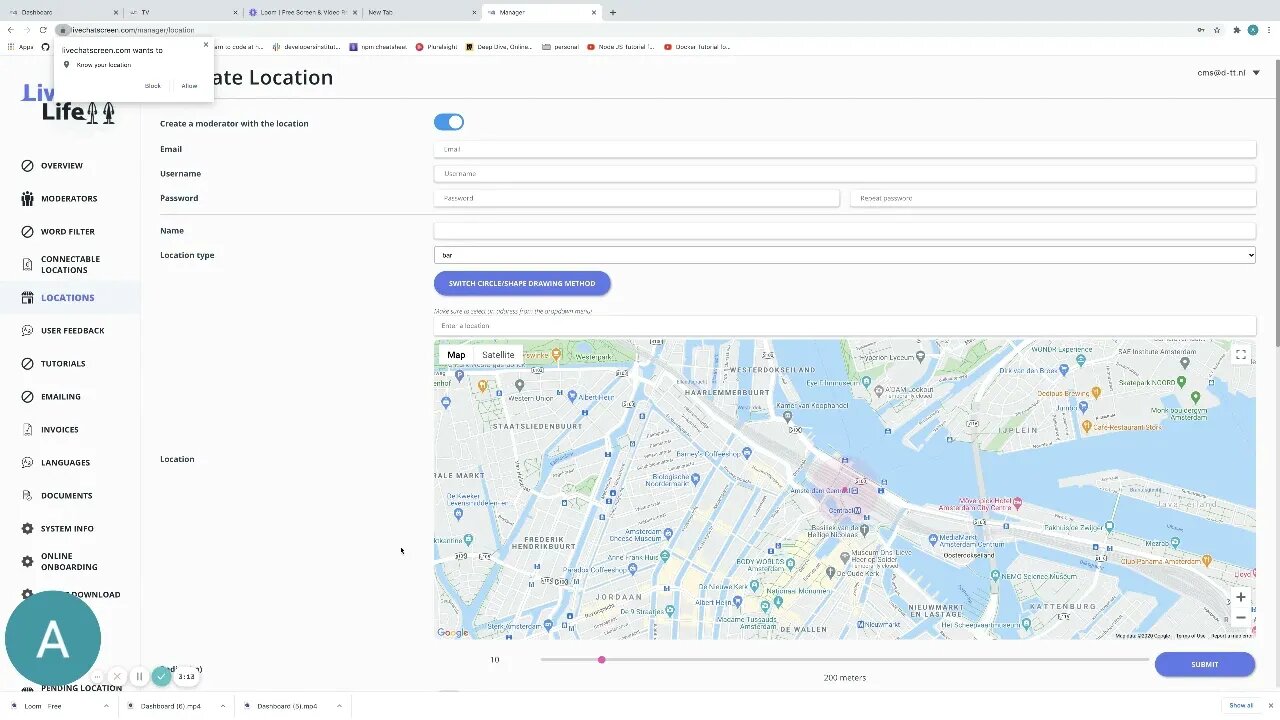Image resolution: width=1280 pixels, height=720 pixels.
Task: Expand the cms@d-tt.nl account menu
Action: tap(1229, 72)
